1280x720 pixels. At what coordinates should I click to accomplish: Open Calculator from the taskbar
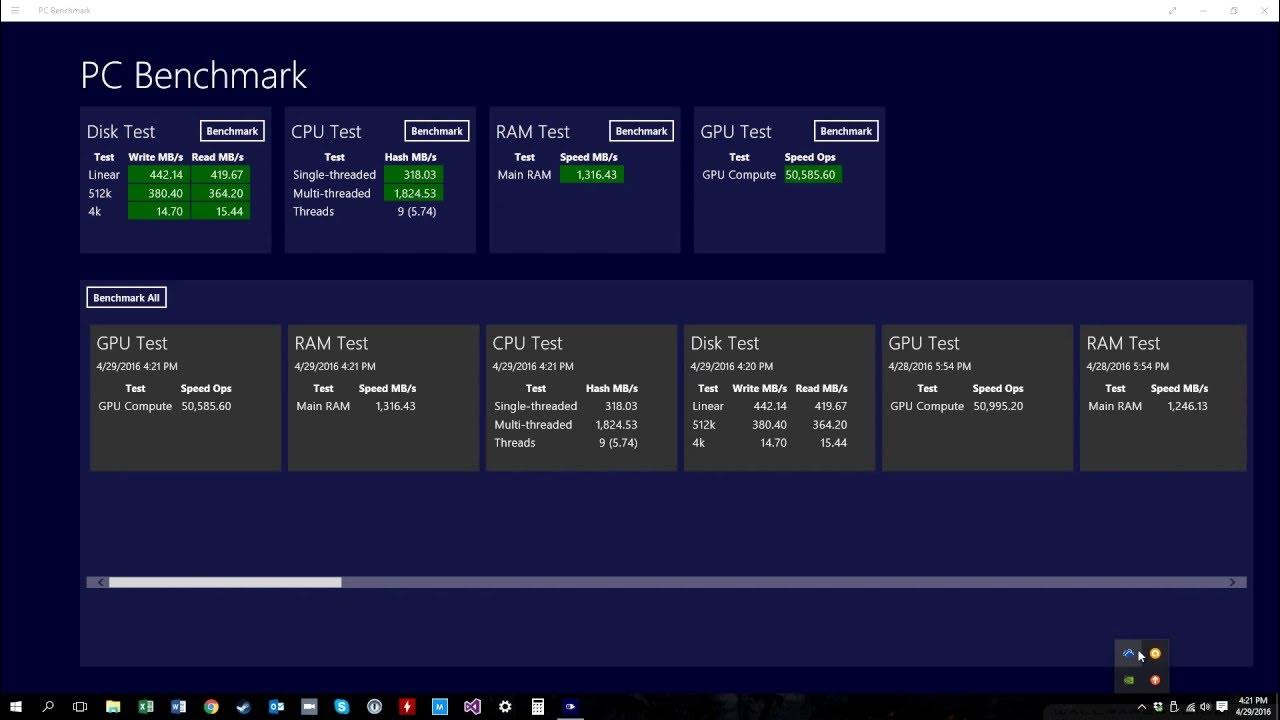[x=538, y=707]
